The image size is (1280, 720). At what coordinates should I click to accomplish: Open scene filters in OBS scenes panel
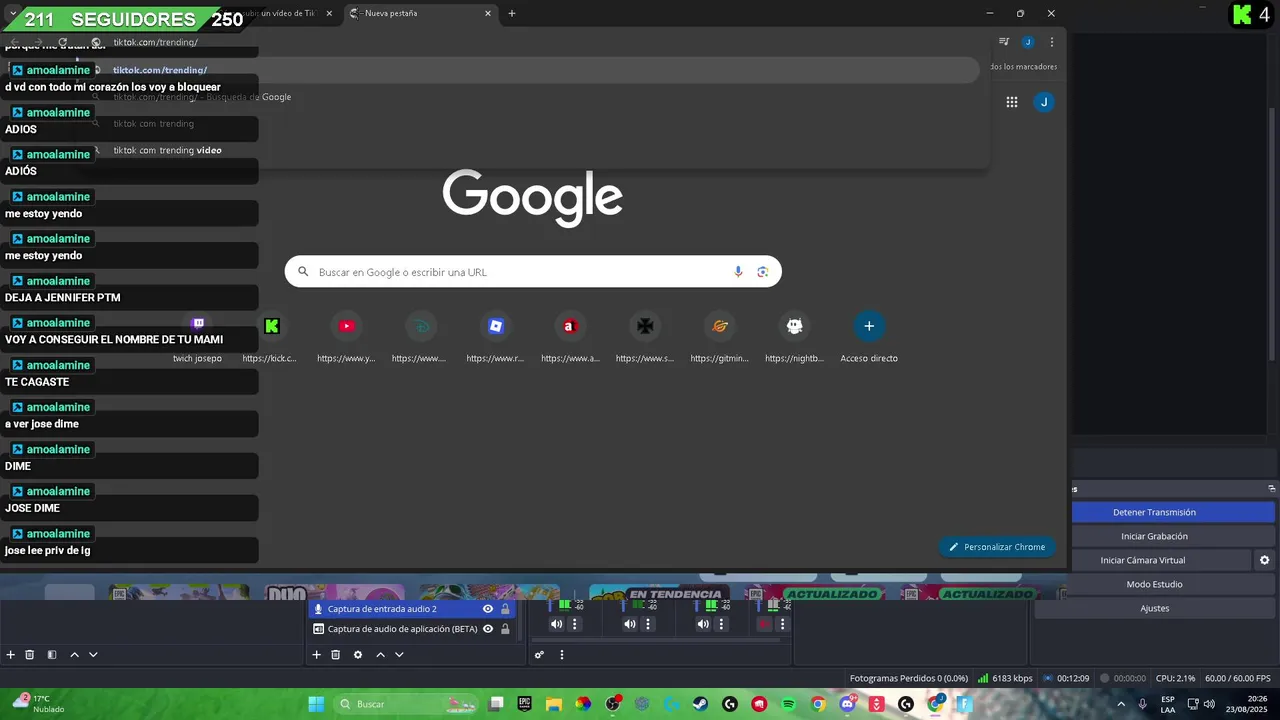click(x=52, y=655)
